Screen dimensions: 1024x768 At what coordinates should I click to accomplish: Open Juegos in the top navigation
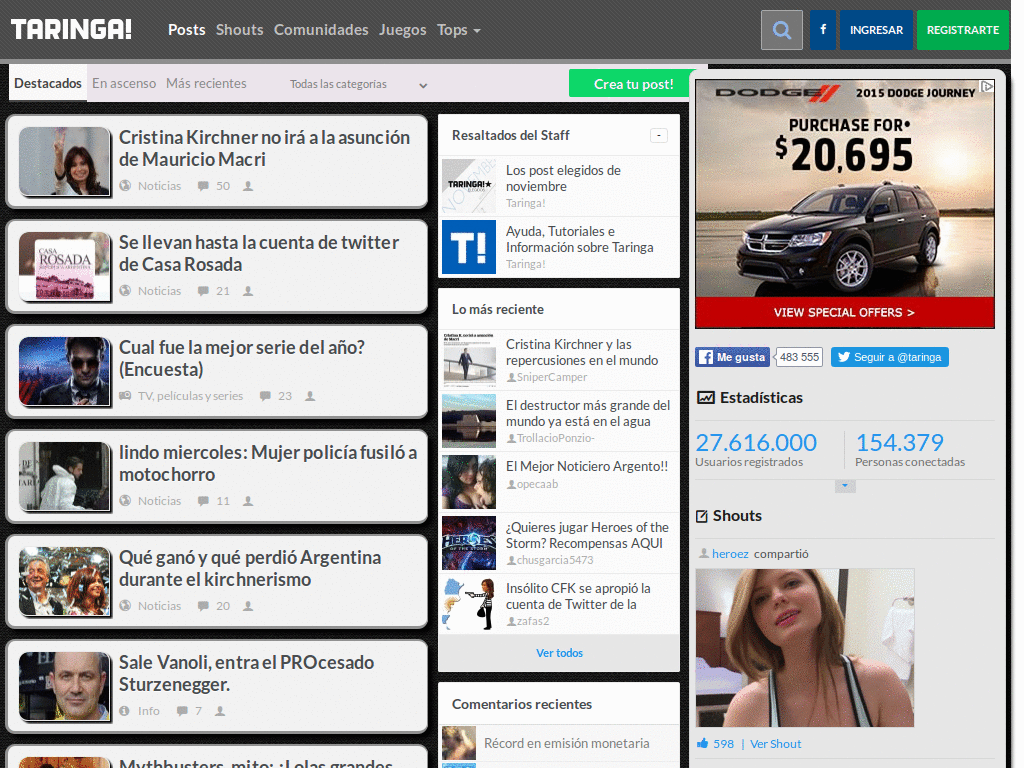click(402, 30)
